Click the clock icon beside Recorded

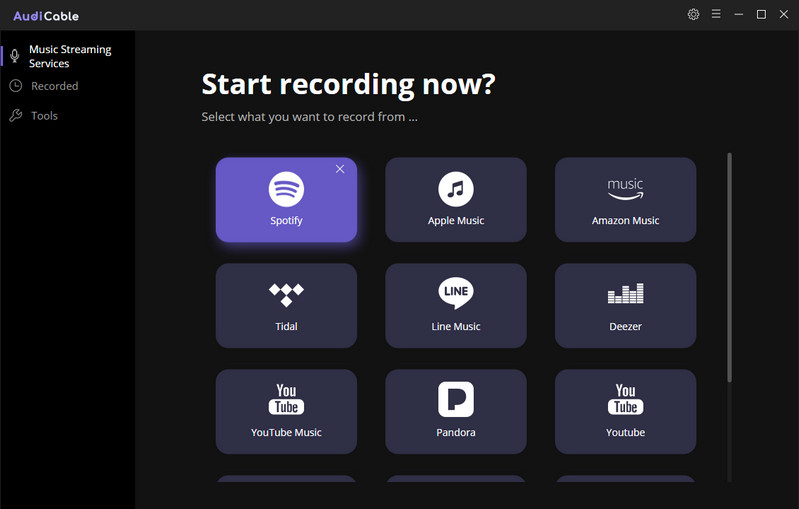click(x=16, y=86)
